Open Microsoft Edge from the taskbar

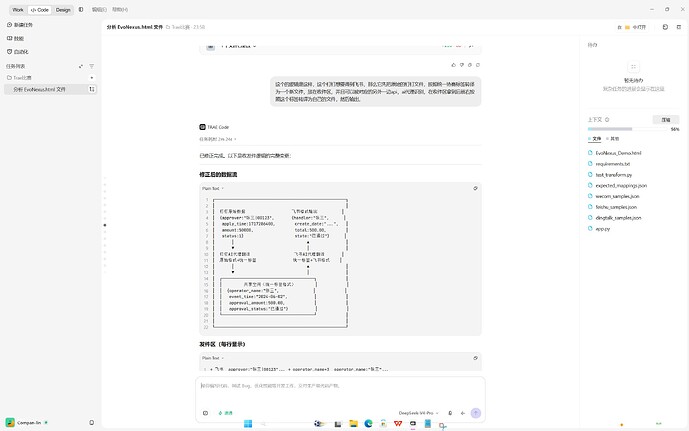(368, 424)
